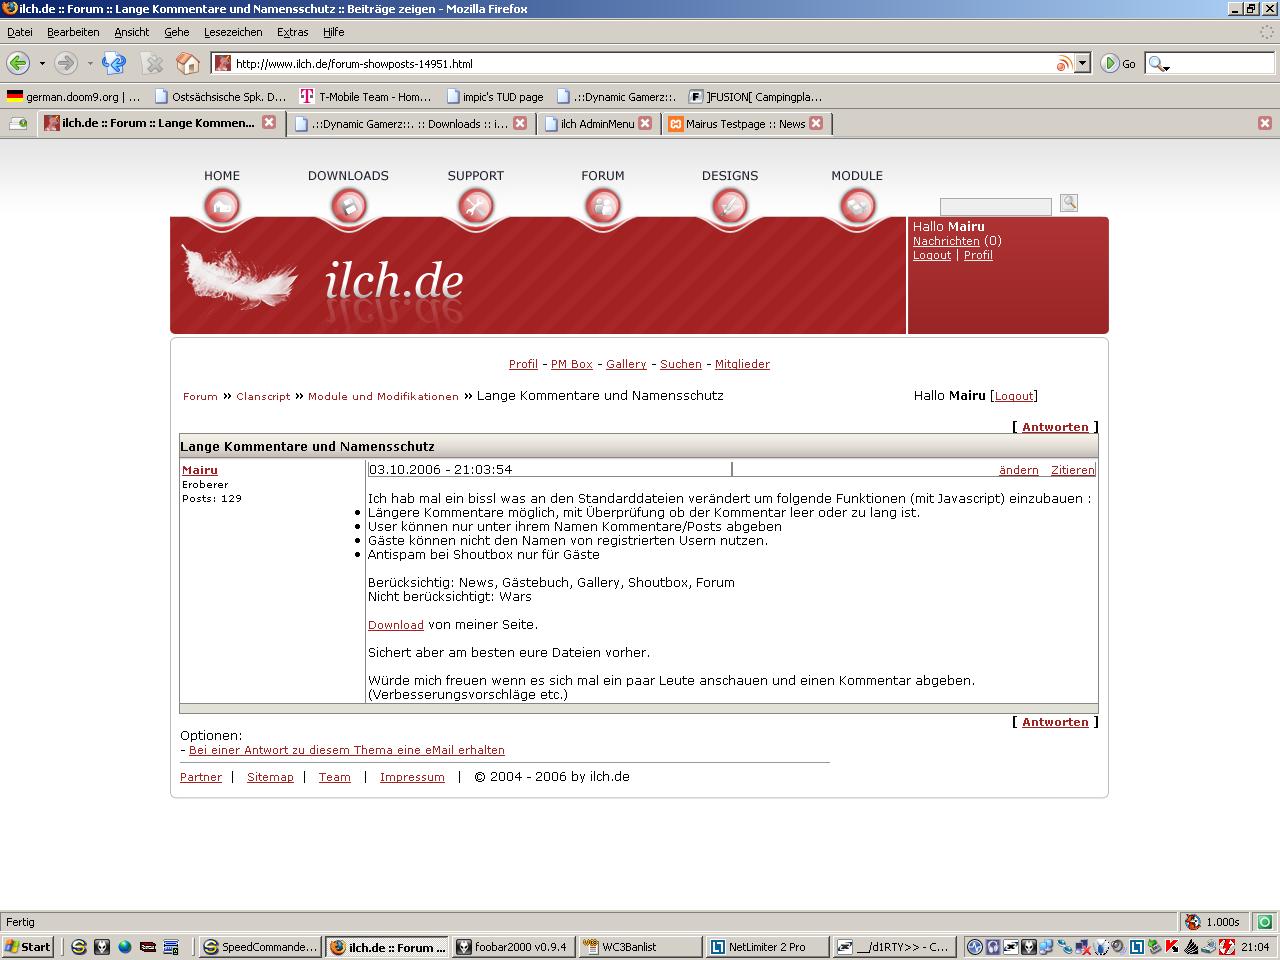Open the PM Box link
This screenshot has height=960, width=1280.
(572, 364)
